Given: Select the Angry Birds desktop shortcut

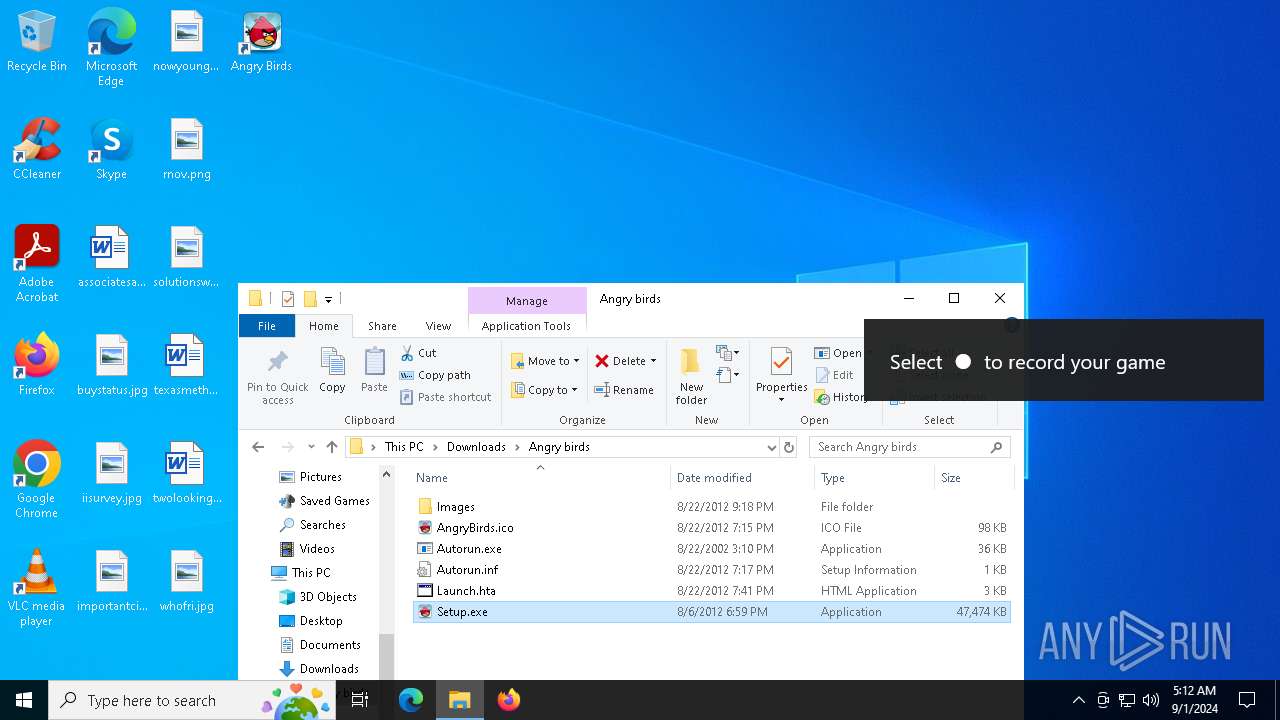Looking at the screenshot, I should pyautogui.click(x=261, y=42).
